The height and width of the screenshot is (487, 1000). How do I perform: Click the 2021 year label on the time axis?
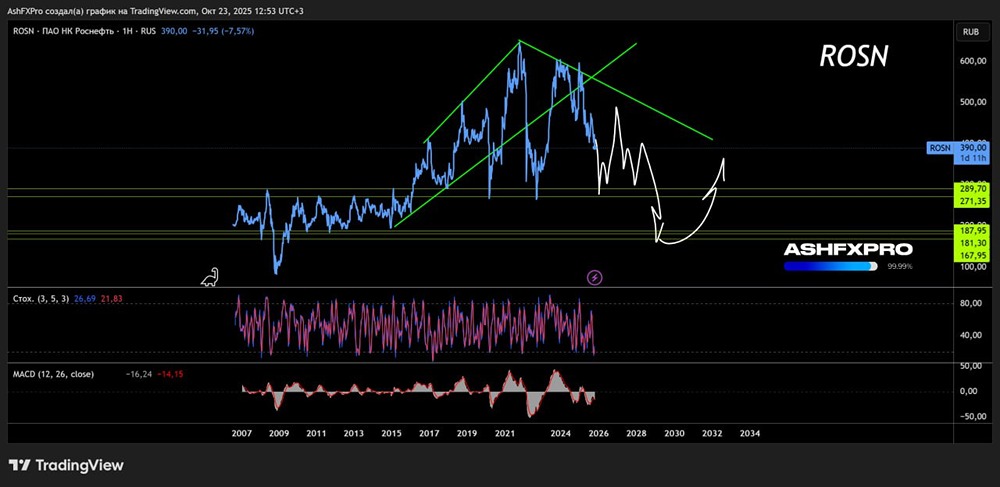click(504, 433)
